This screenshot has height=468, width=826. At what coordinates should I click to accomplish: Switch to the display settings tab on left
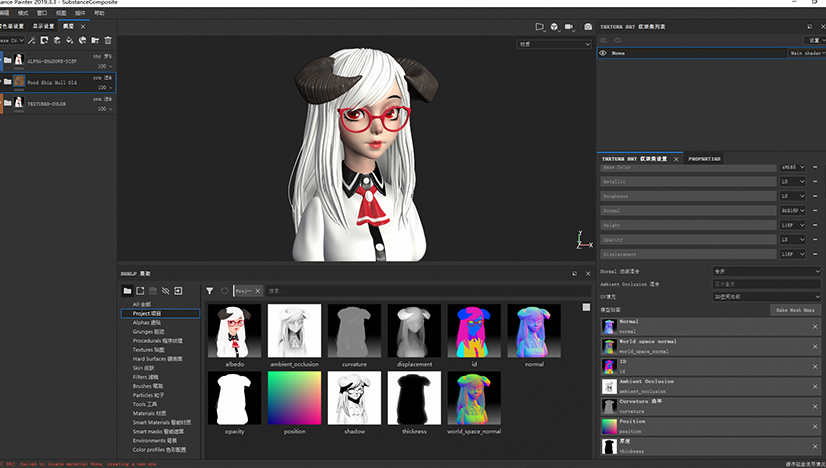tap(43, 26)
